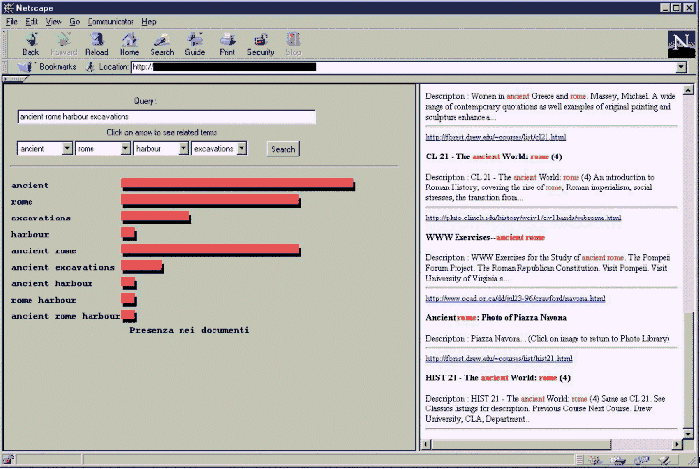The image size is (700, 469).
Task: Click the 'ancient' histogram bar
Action: point(238,184)
